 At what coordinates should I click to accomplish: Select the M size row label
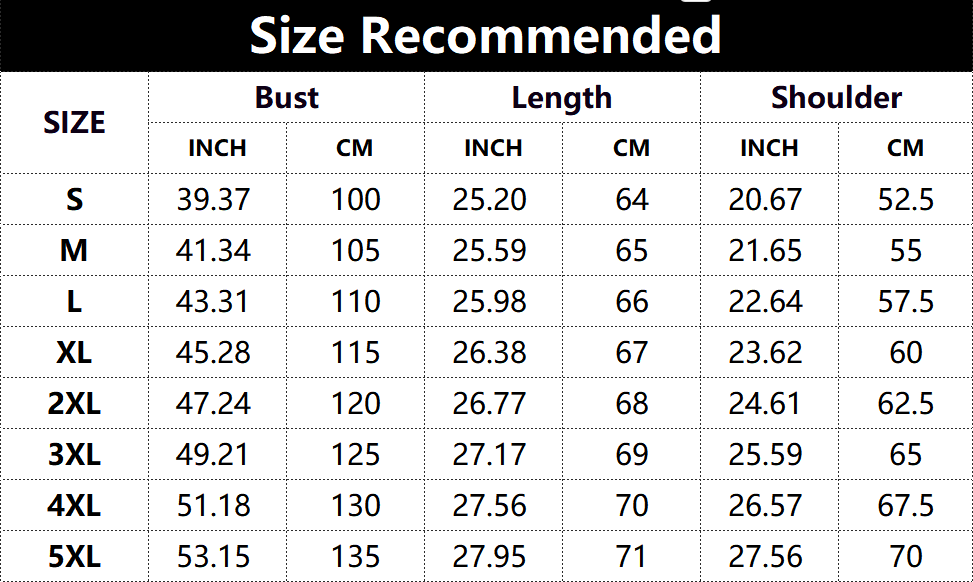[74, 250]
